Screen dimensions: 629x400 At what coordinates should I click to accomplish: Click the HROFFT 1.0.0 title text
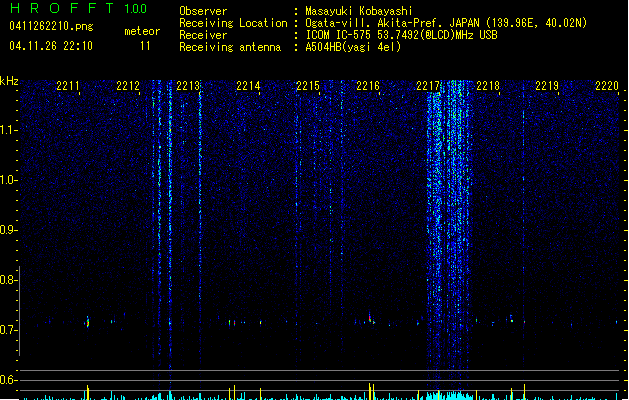[79, 8]
